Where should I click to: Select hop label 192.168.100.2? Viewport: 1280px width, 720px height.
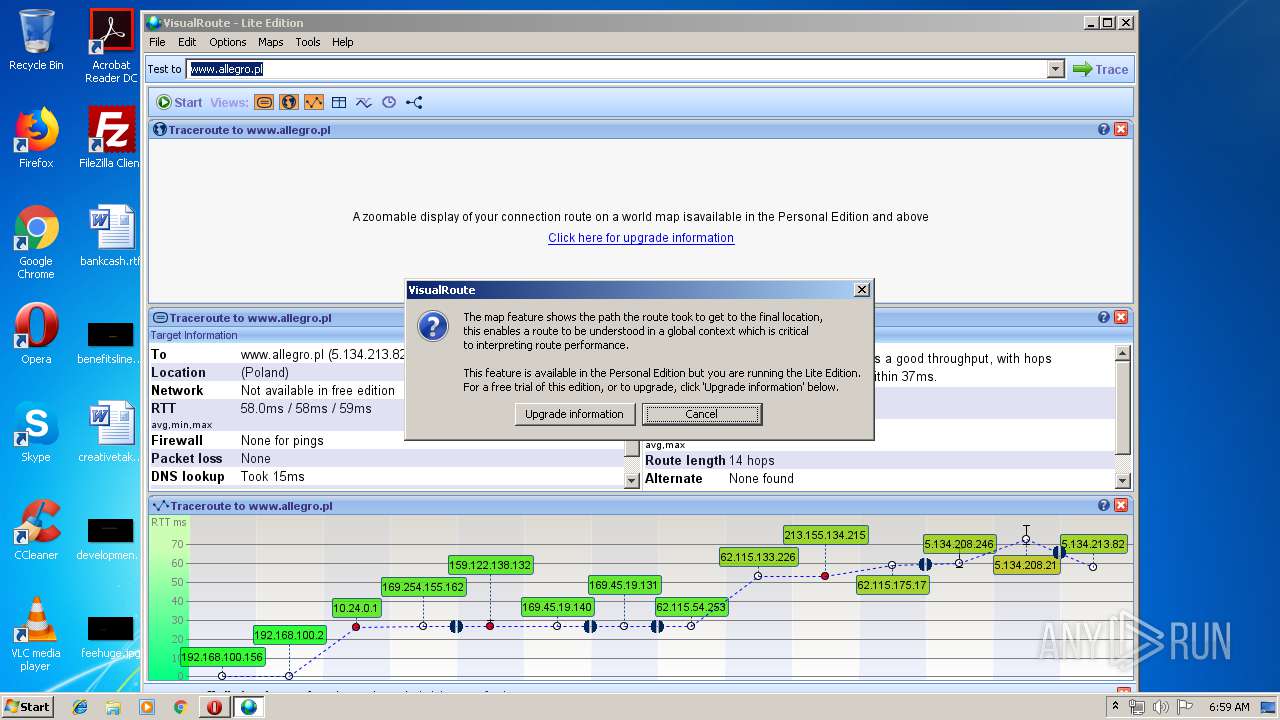pyautogui.click(x=289, y=635)
